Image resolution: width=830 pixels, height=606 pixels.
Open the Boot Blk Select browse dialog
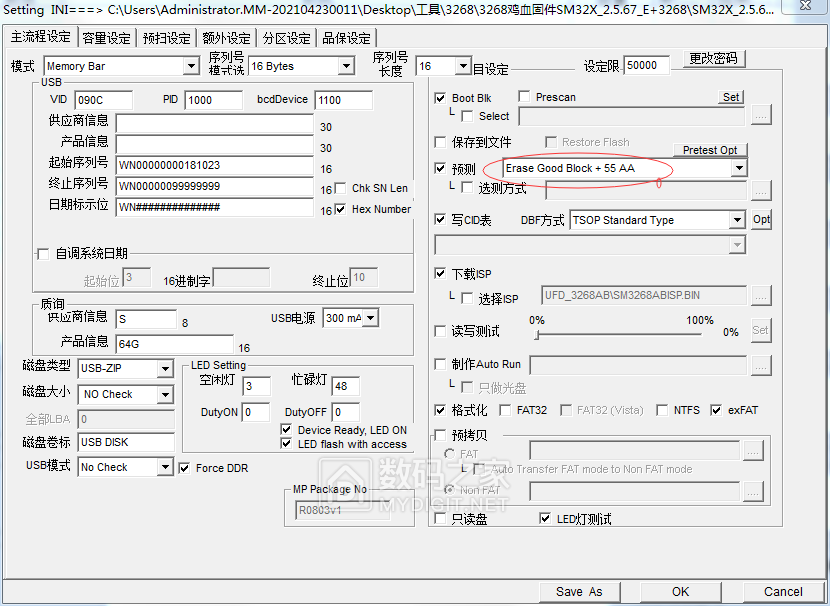(x=761, y=114)
